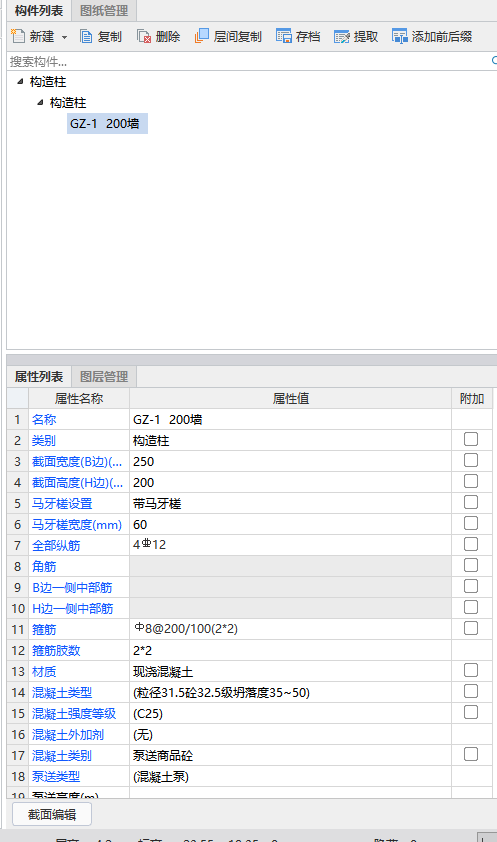The width and height of the screenshot is (497, 842).
Task: Click the 马牙槎设置 property name
Action: click(x=62, y=504)
